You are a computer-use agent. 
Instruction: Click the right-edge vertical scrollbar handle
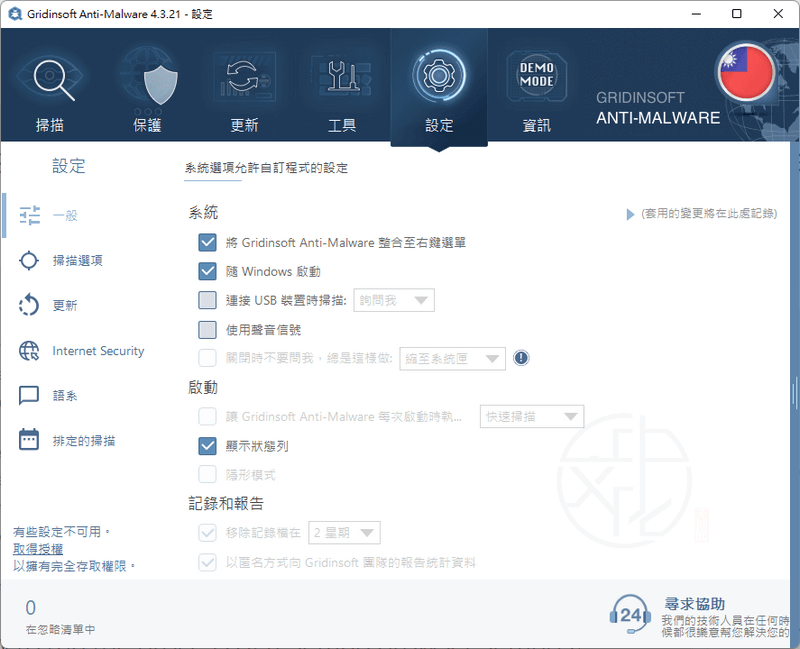click(x=794, y=393)
